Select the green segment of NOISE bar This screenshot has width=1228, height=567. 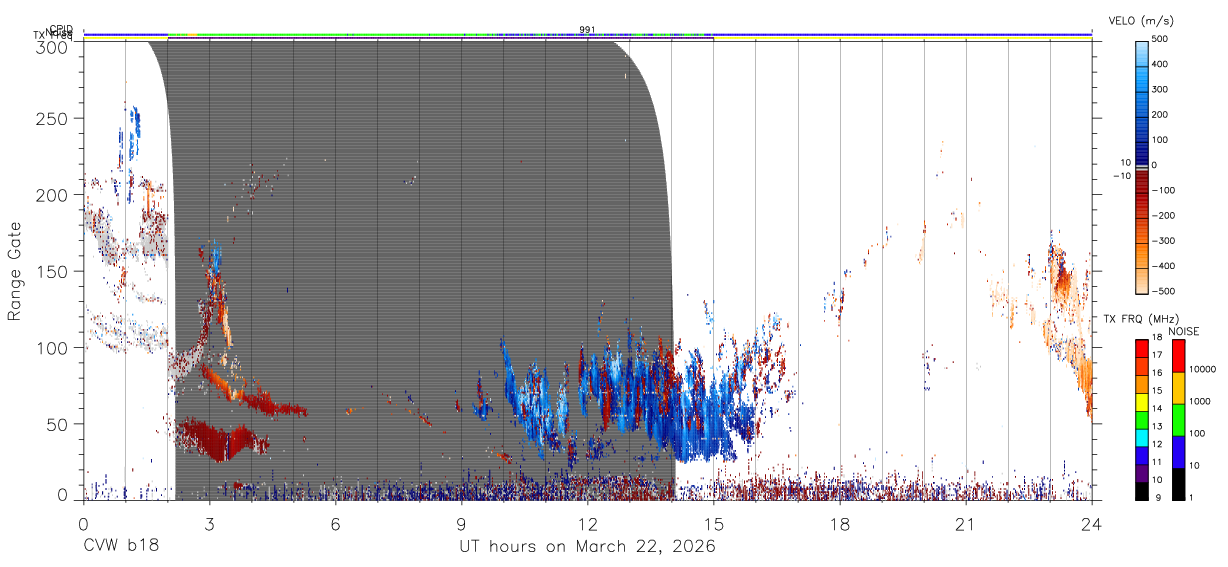[1178, 420]
